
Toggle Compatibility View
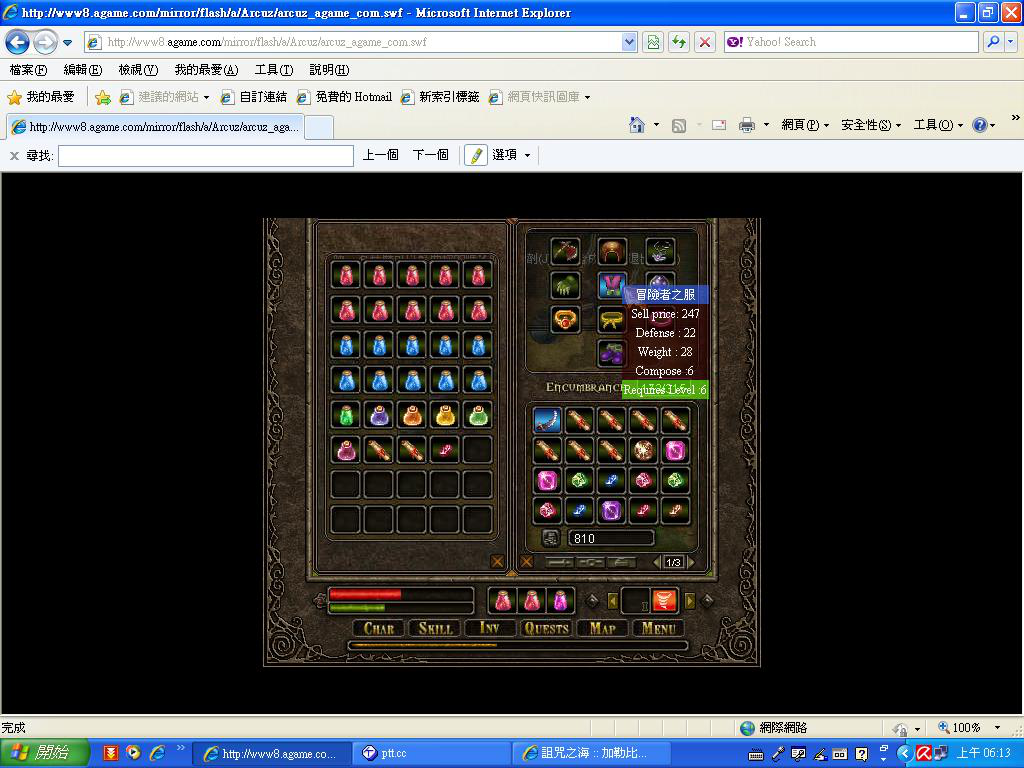tap(653, 42)
